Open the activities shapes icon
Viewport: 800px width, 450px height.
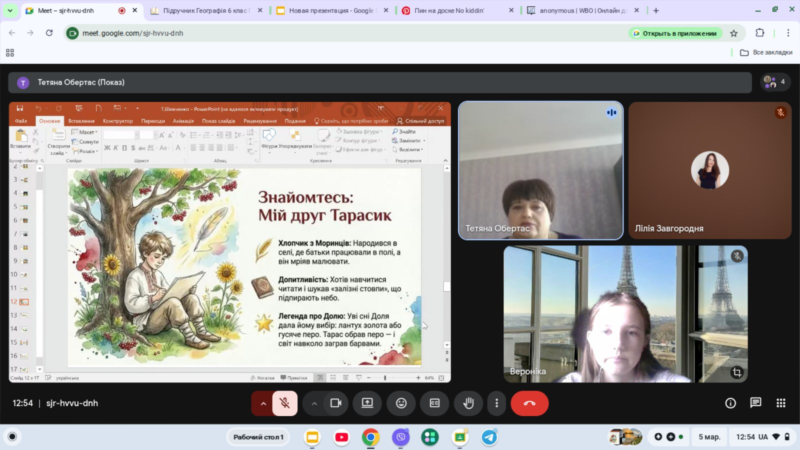point(779,403)
